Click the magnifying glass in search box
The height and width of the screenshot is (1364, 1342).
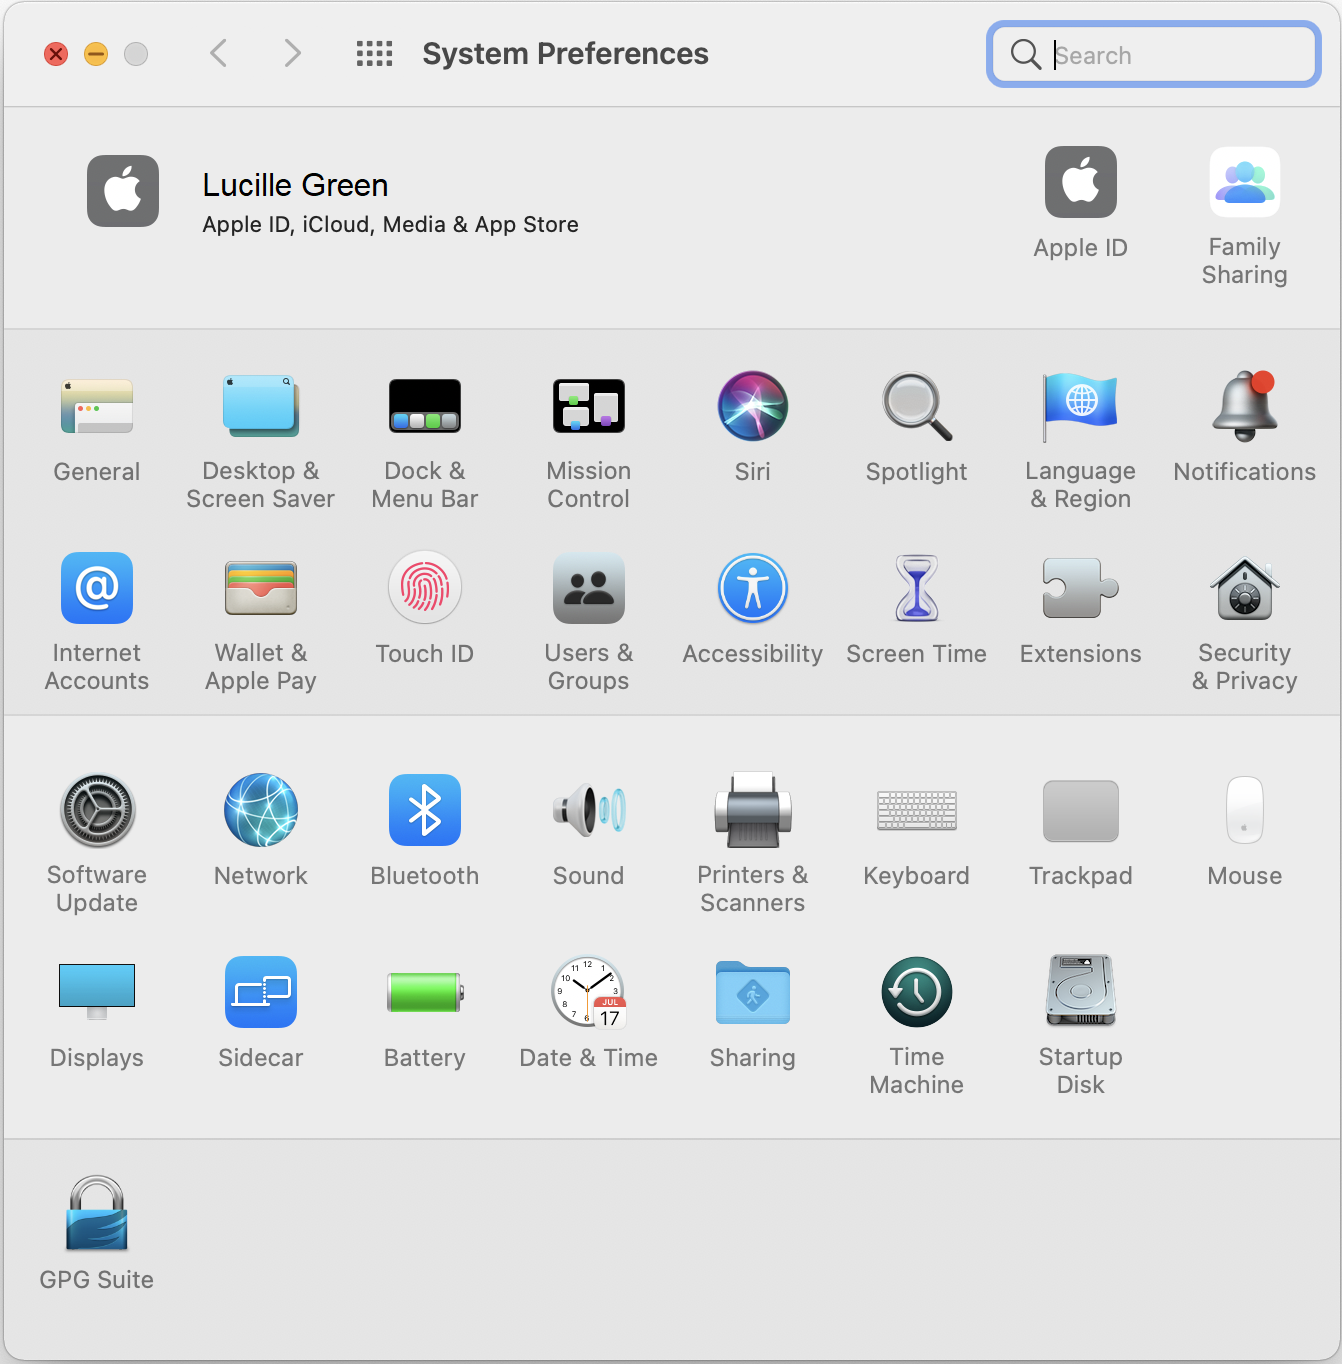(1026, 54)
